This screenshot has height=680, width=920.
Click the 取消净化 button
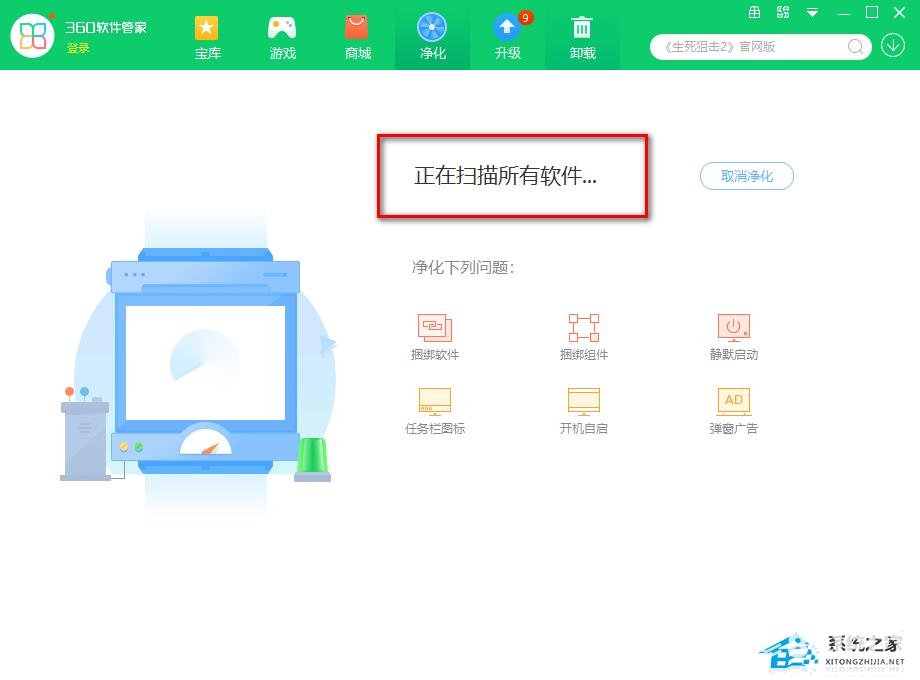(x=746, y=176)
